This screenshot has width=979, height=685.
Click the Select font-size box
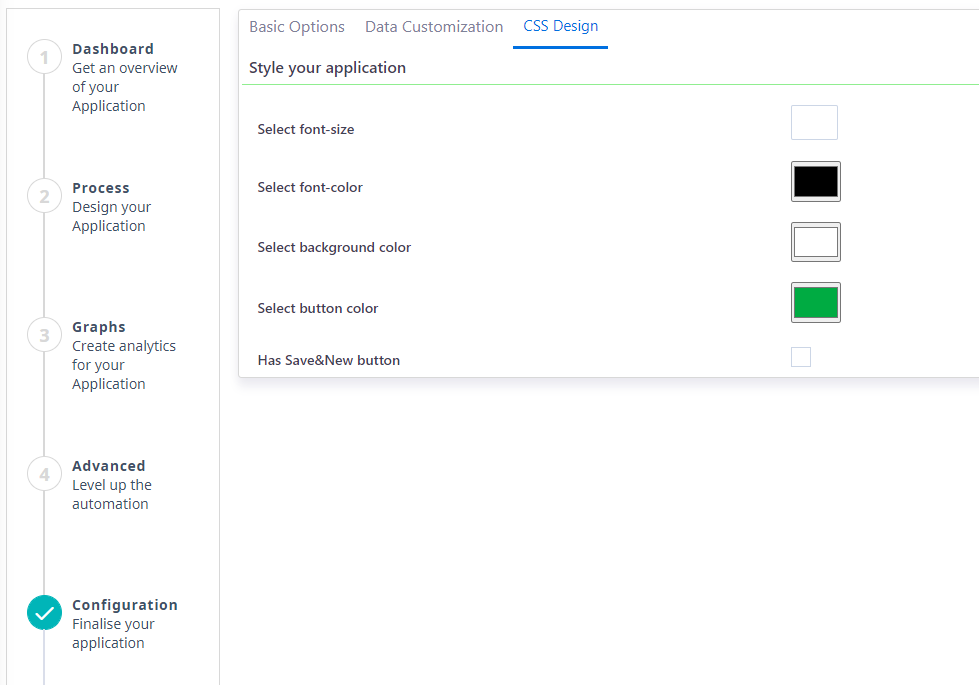[813, 122]
